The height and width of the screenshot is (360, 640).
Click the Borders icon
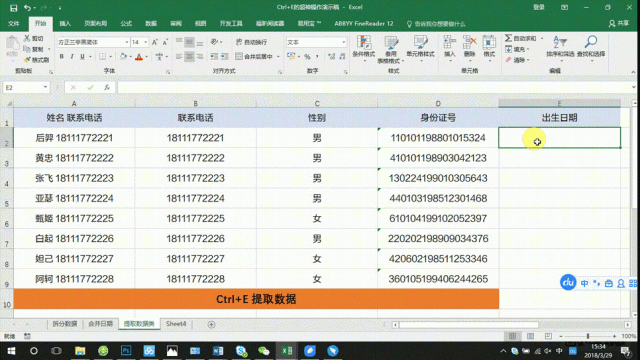coord(102,56)
